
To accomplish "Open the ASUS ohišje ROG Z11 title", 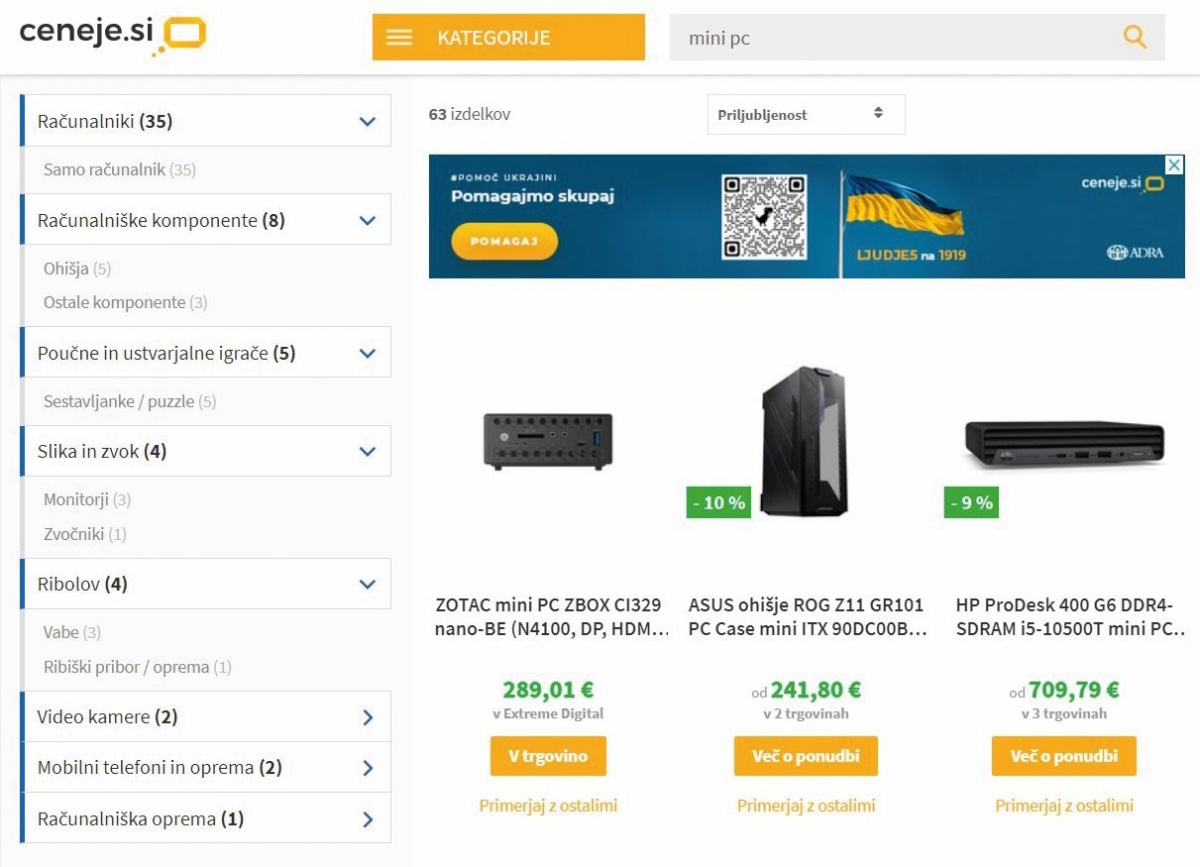I will [807, 617].
